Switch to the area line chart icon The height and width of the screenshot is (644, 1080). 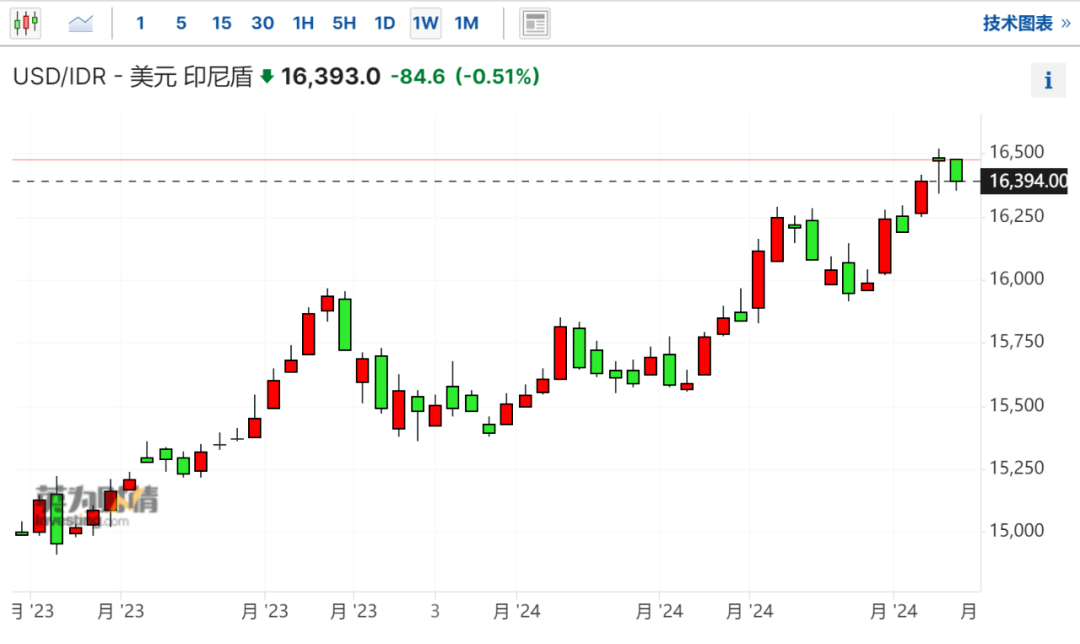point(80,22)
